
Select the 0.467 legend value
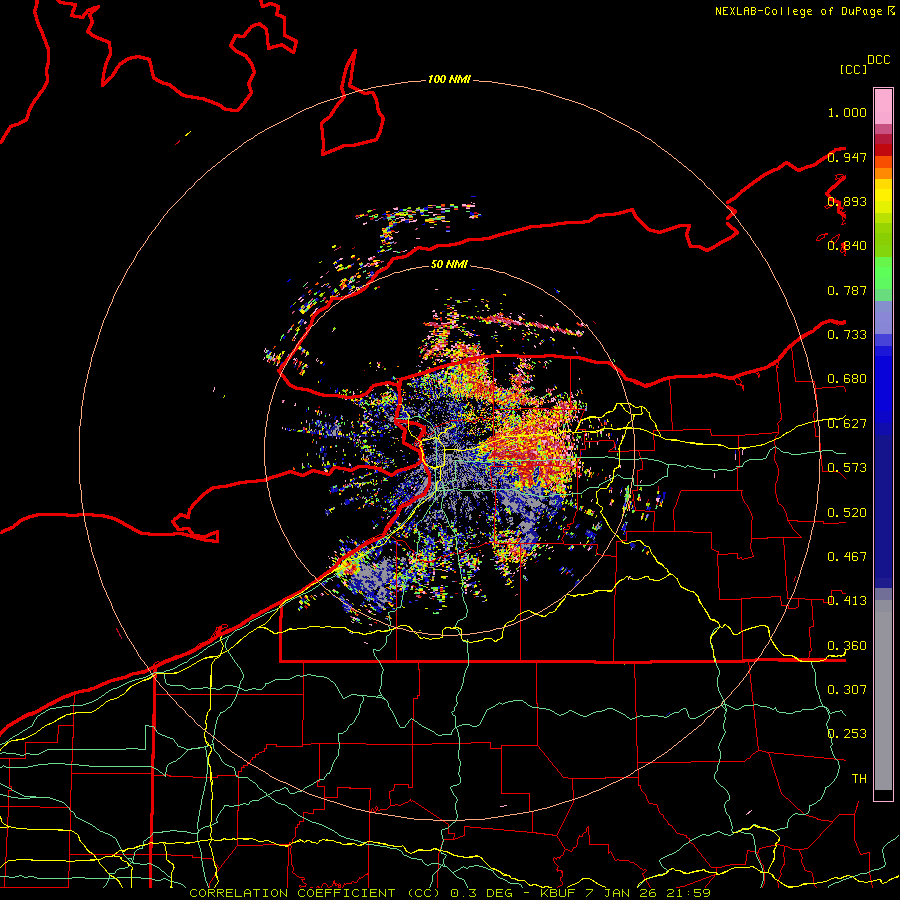point(847,557)
